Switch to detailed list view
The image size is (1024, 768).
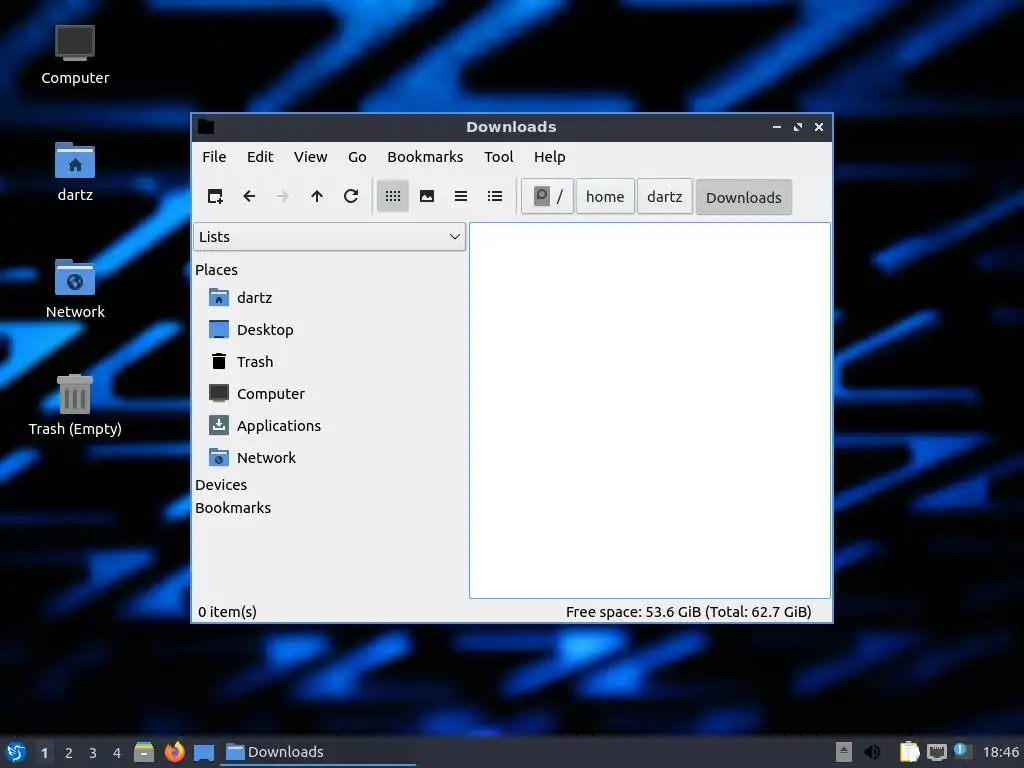494,197
